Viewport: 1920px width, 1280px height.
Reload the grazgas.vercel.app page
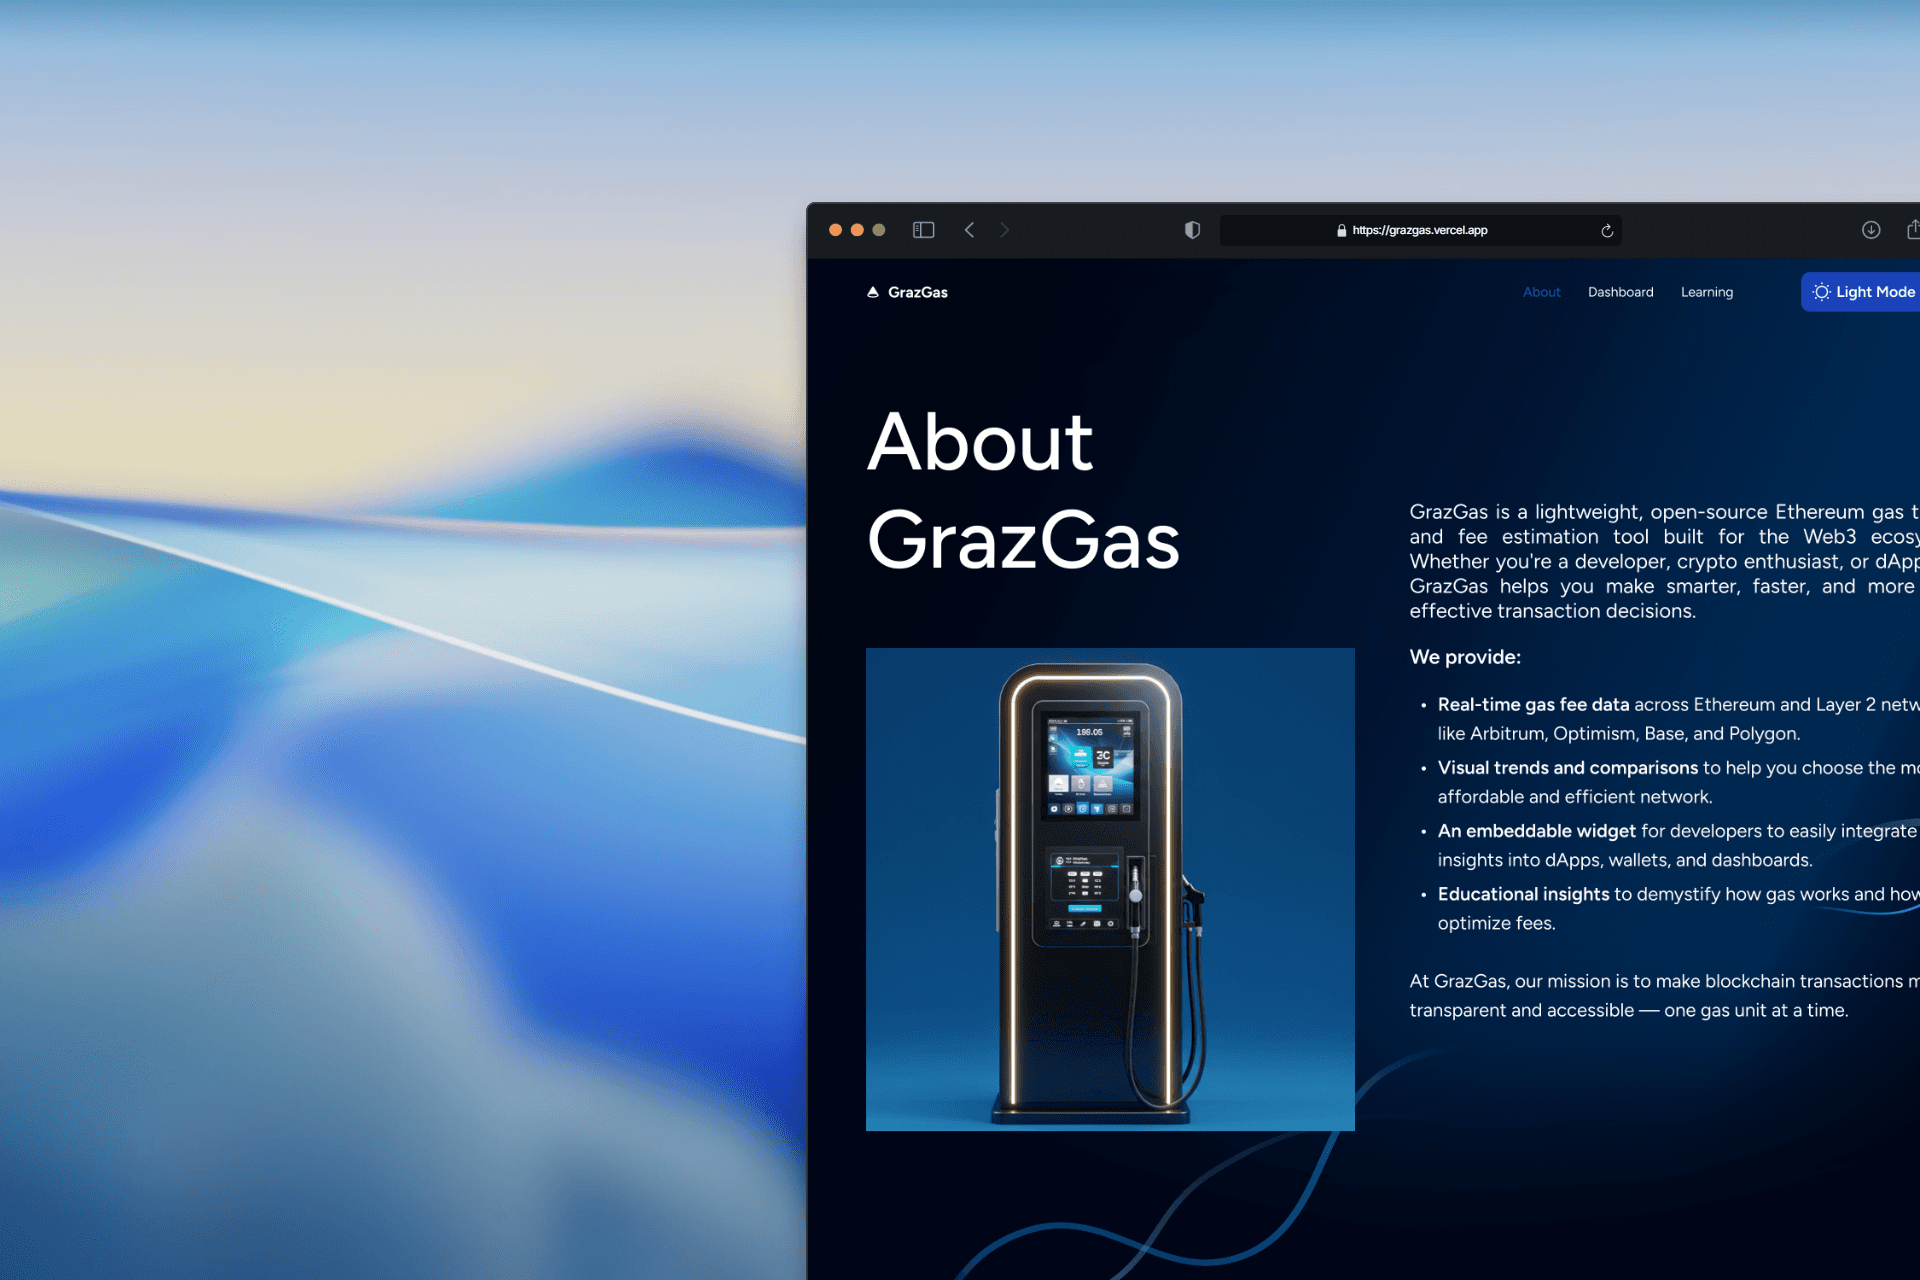1607,231
